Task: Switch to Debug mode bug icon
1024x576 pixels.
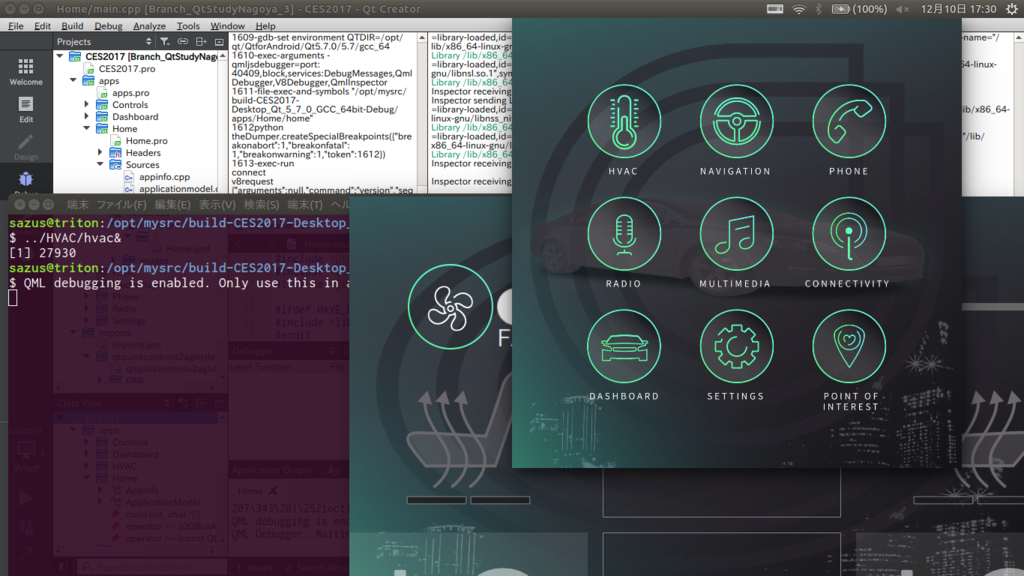Action: pos(25,180)
